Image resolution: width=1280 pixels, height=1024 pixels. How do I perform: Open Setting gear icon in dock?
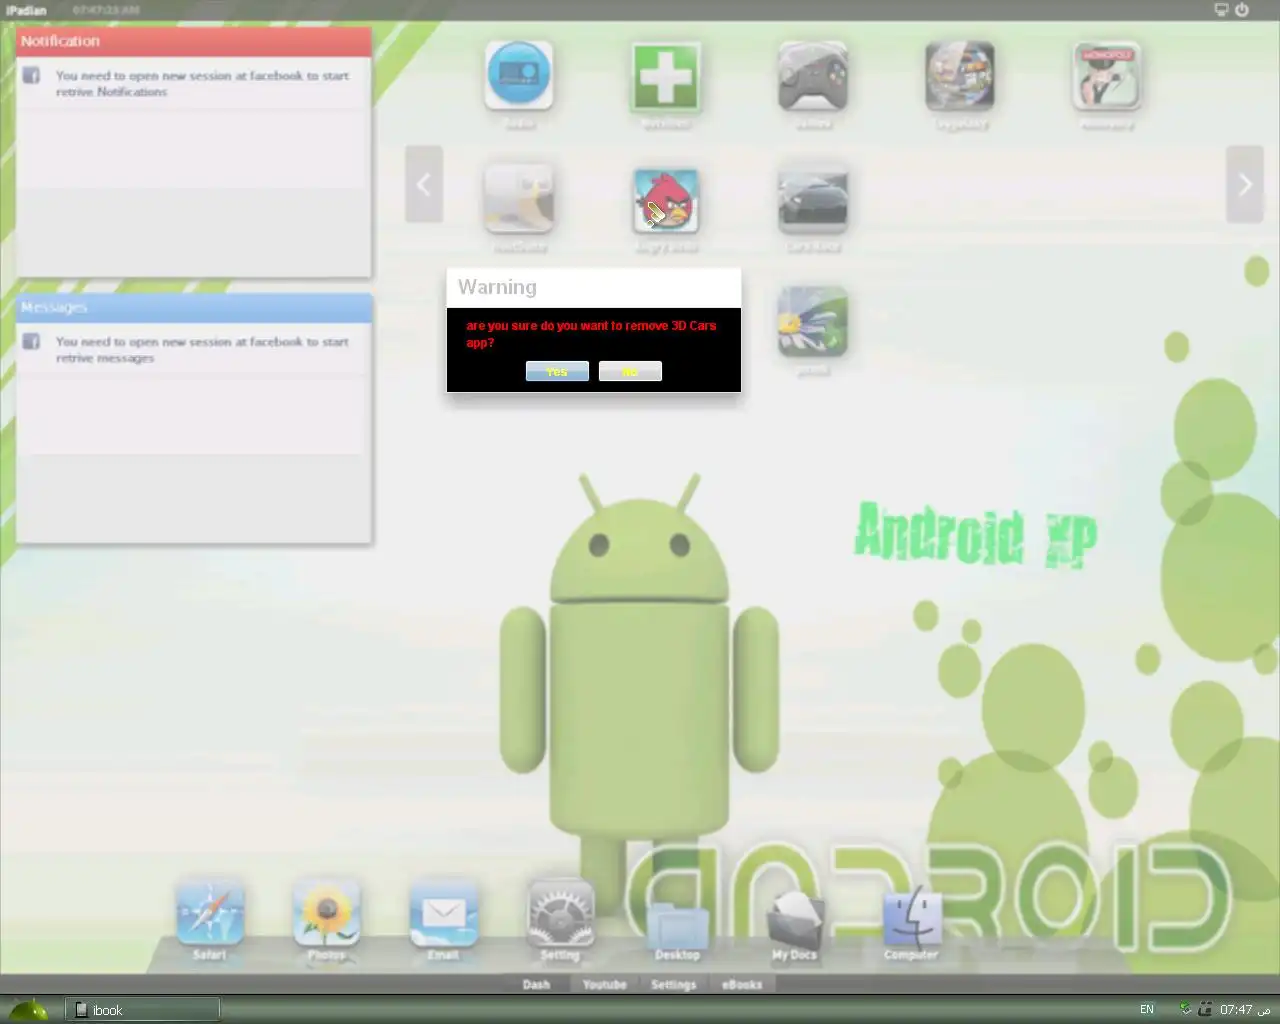(560, 912)
